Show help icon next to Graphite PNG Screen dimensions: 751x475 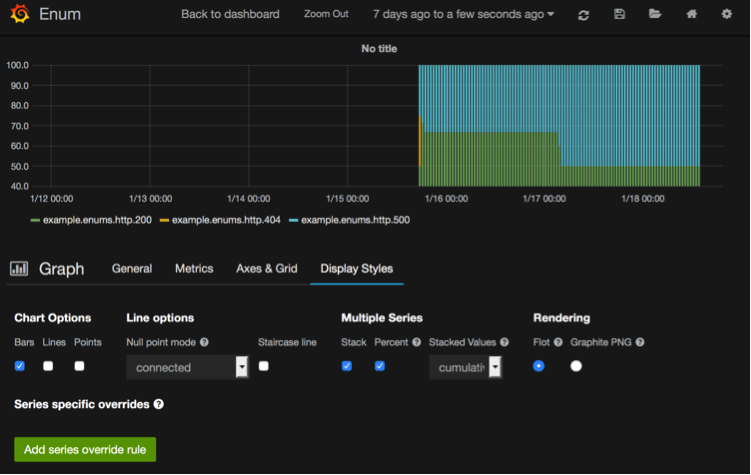[x=640, y=342]
